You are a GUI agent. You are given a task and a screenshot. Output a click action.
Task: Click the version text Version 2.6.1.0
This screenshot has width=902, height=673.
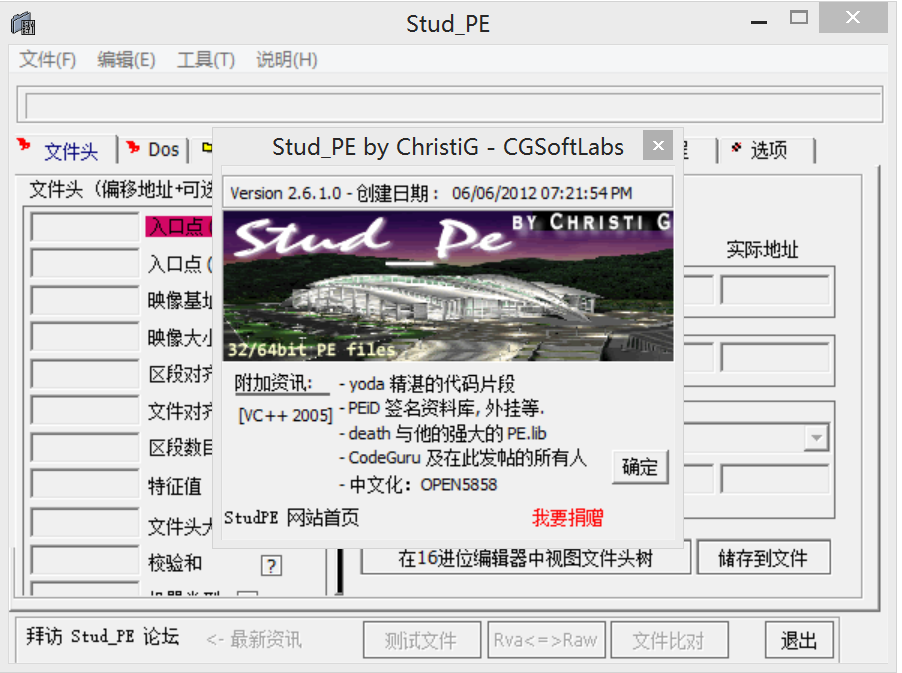point(285,193)
